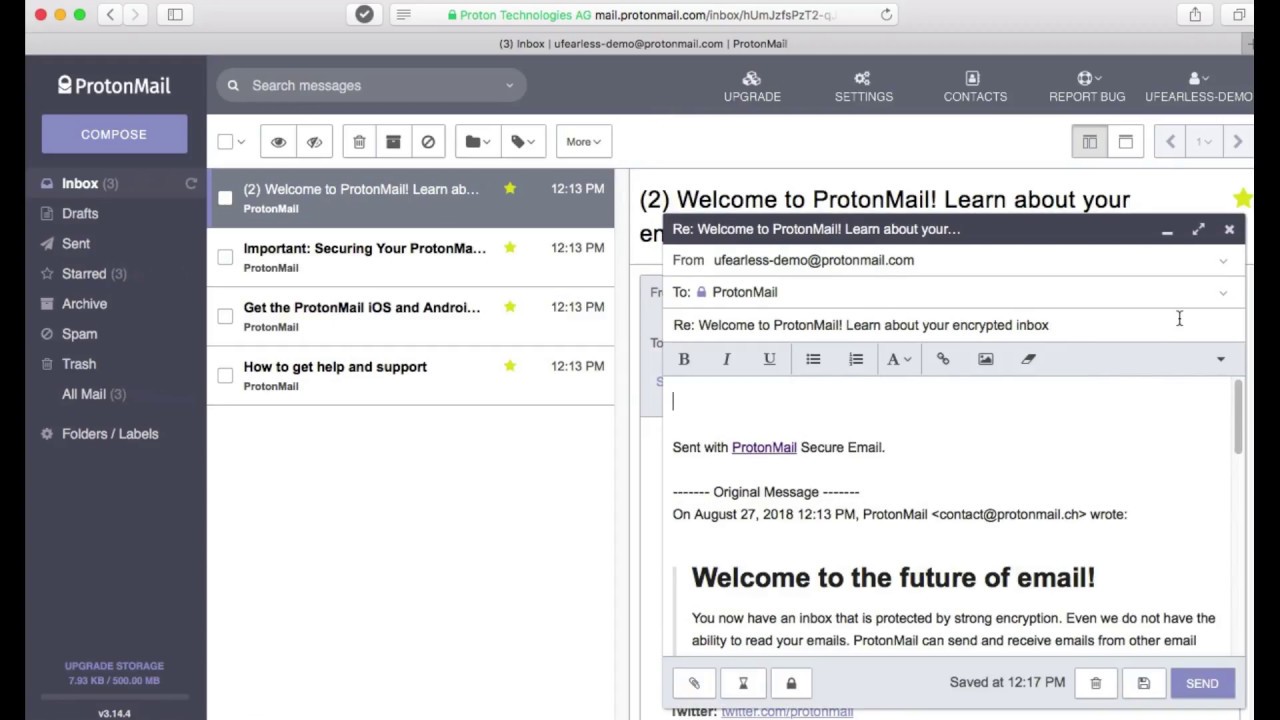
Task: Clear formatting with eraser icon
Action: coord(1028,359)
